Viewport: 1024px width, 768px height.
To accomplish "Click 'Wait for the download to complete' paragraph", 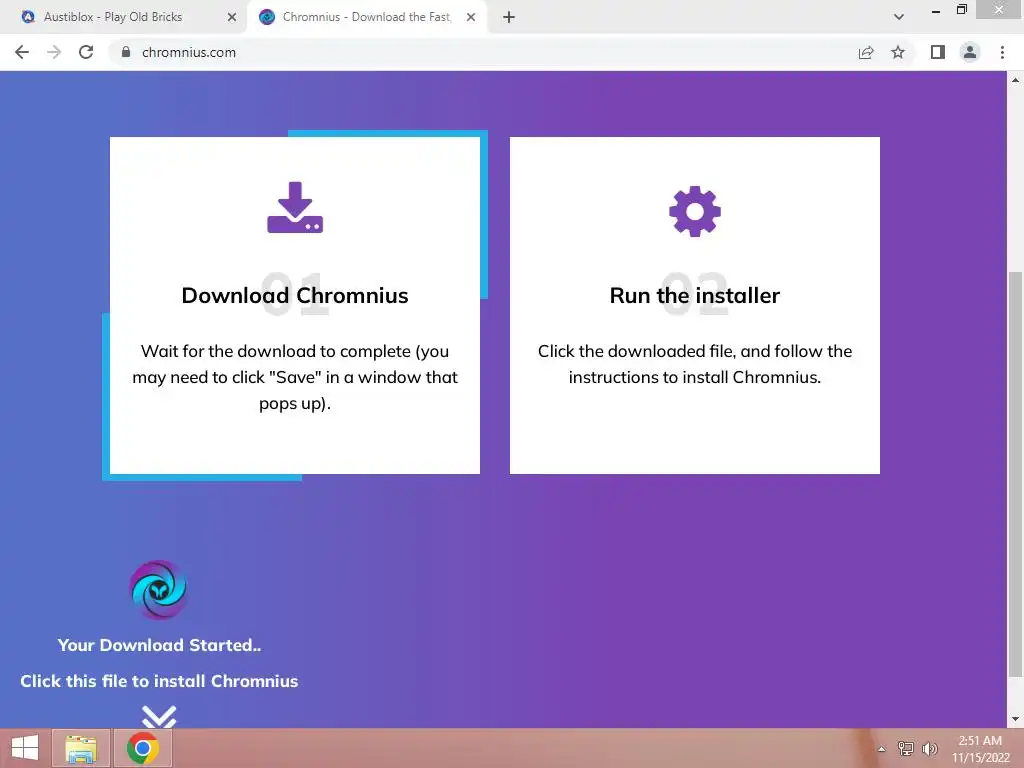I will tap(295, 377).
